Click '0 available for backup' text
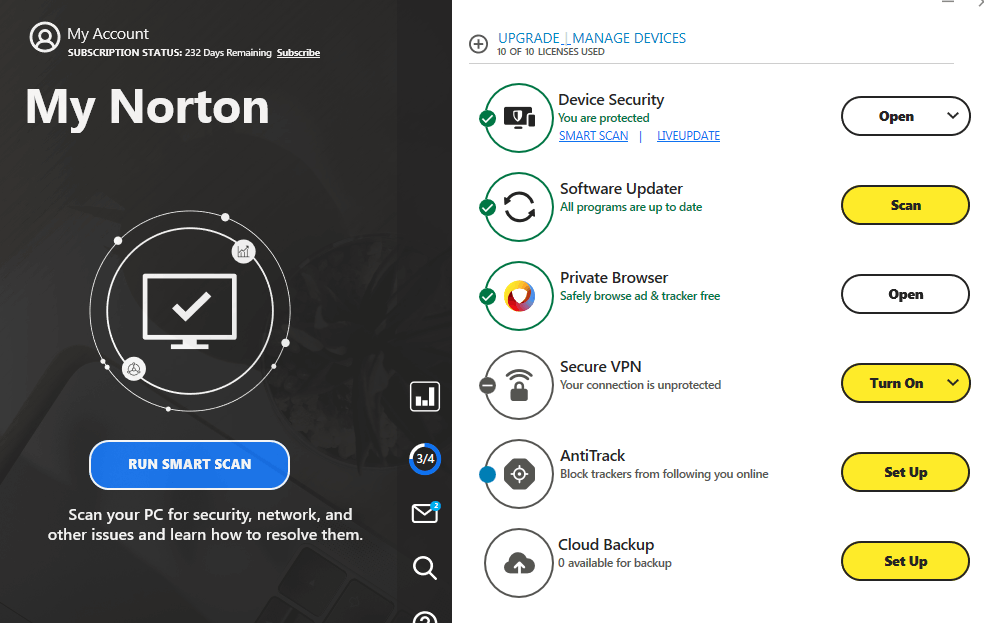 click(615, 563)
